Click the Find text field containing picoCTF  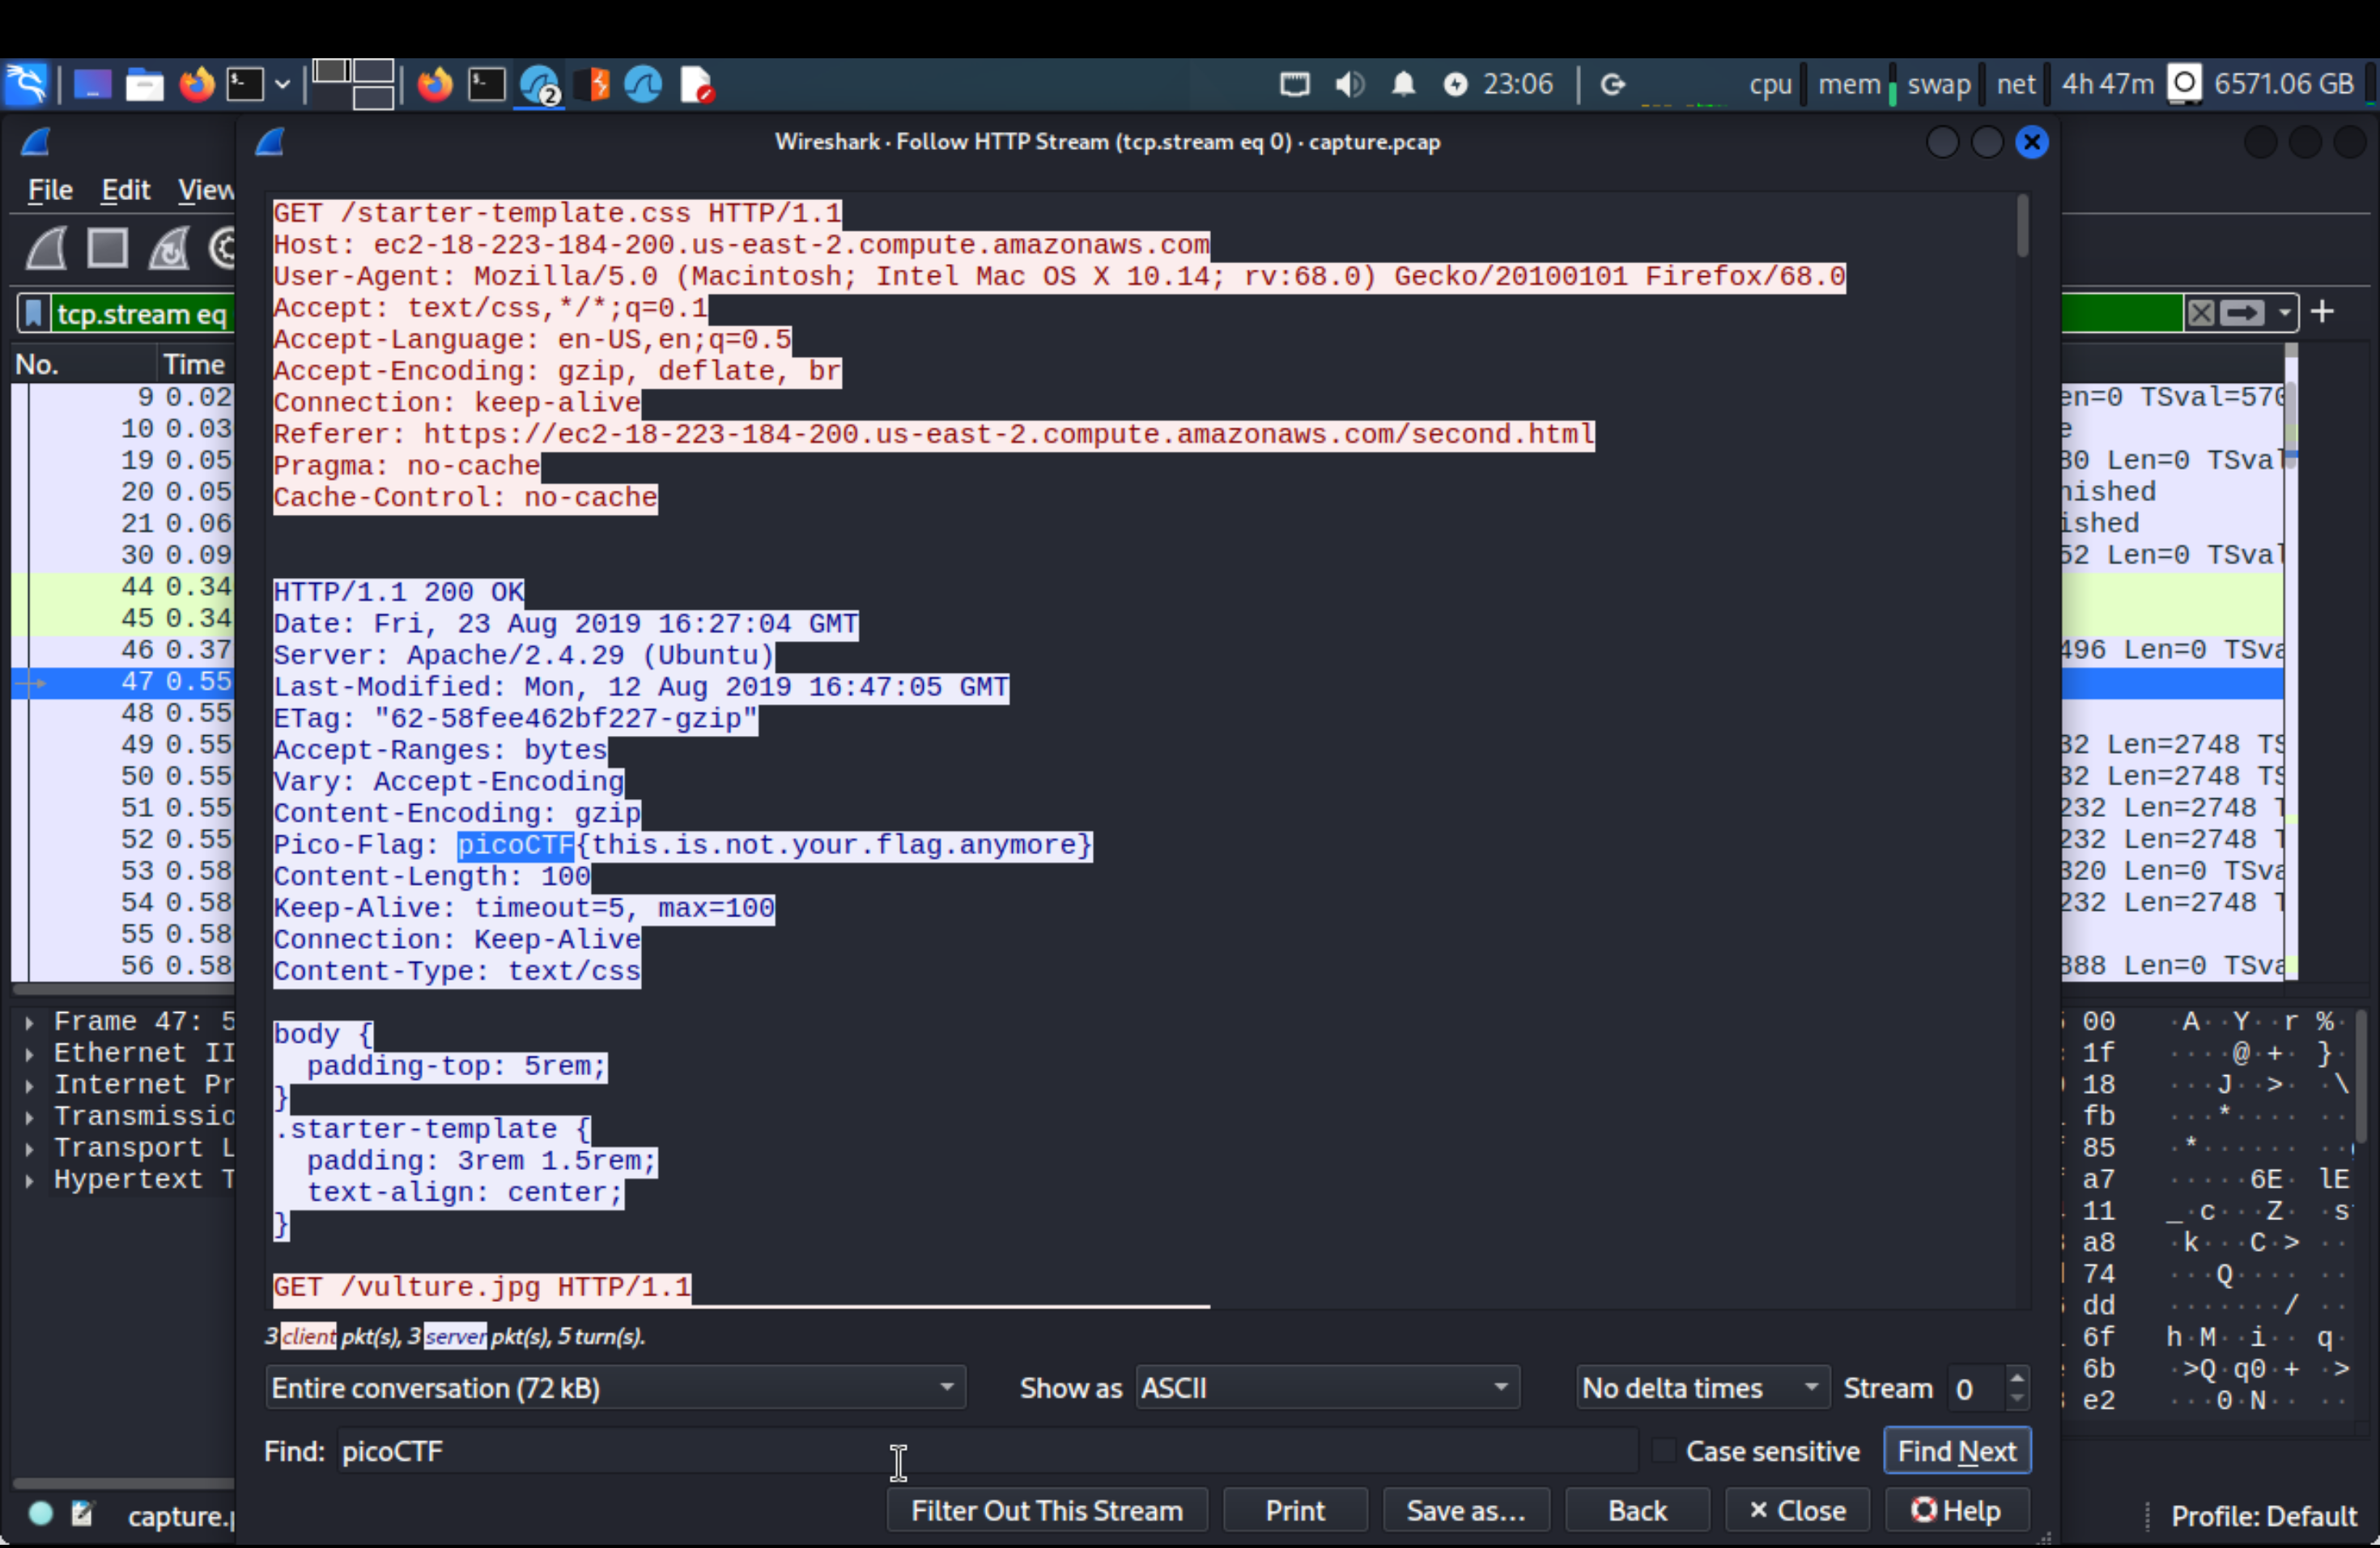coord(987,1451)
